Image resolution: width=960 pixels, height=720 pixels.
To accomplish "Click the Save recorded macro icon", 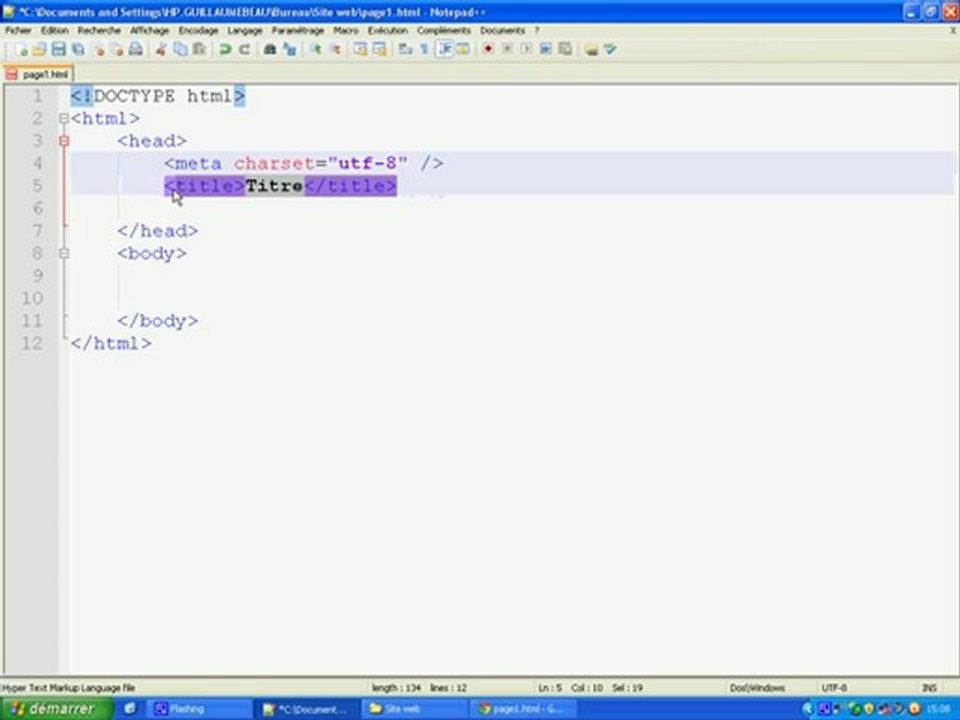I will coord(565,50).
